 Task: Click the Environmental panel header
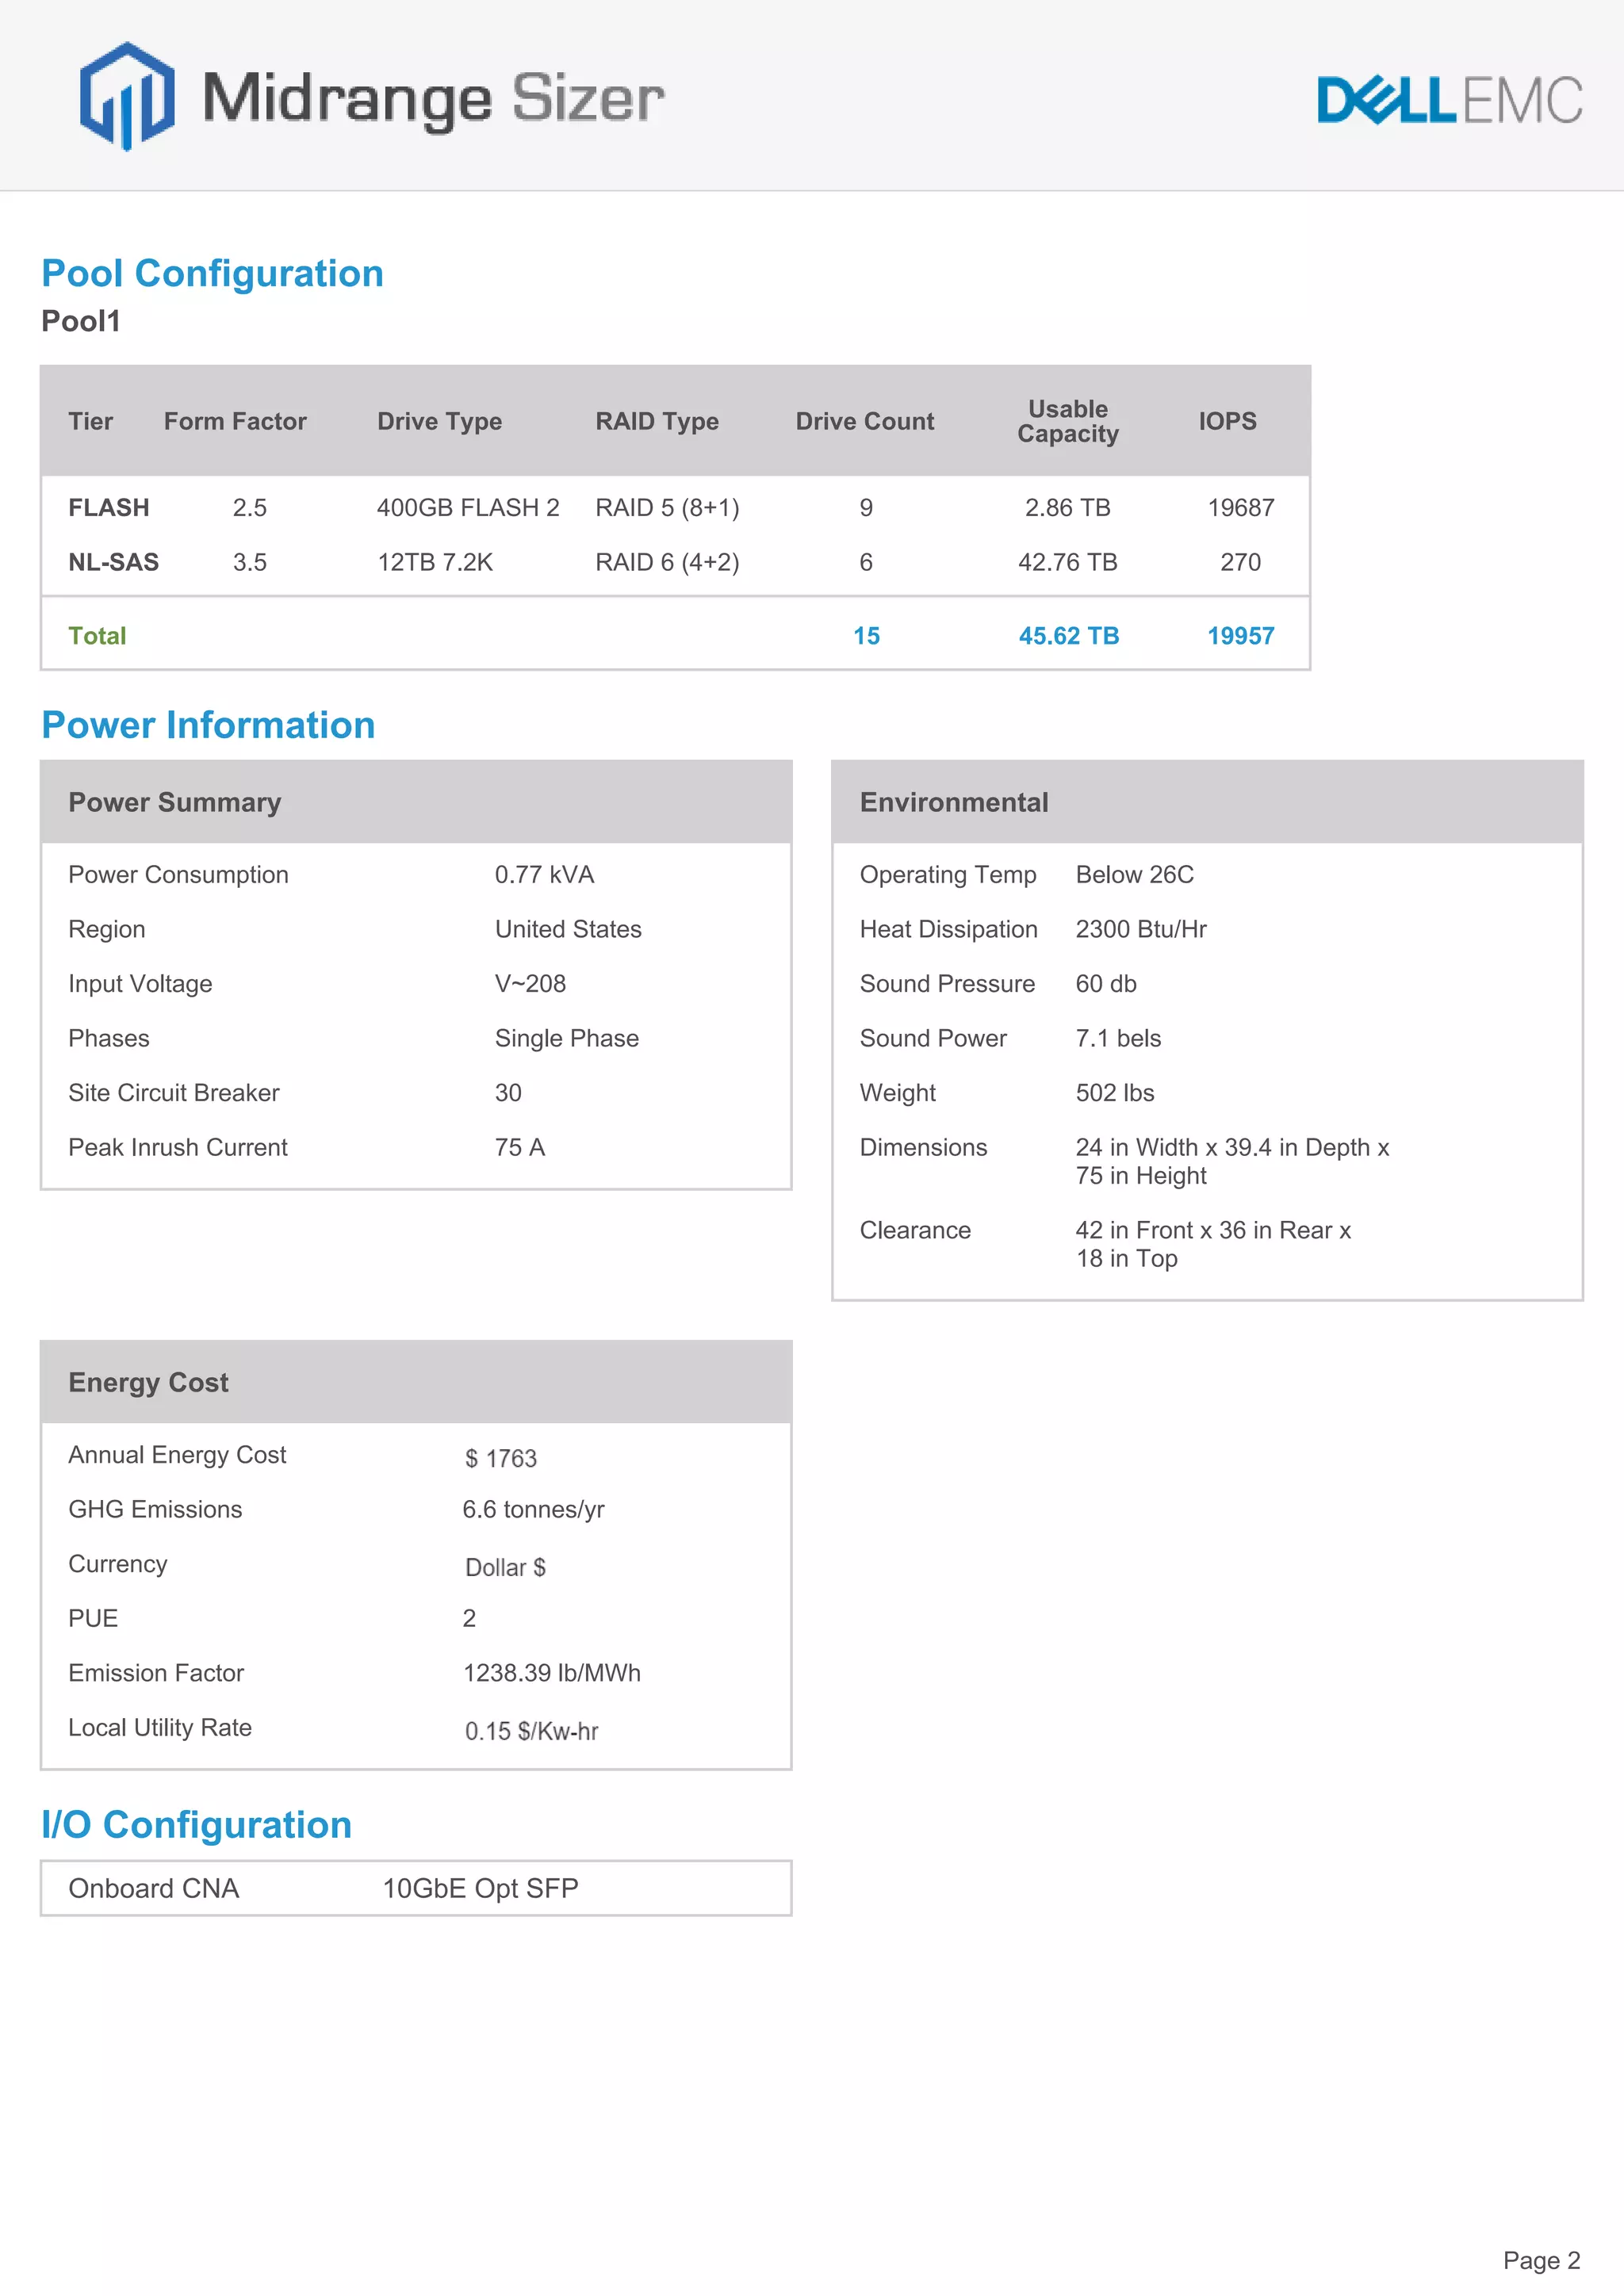pyautogui.click(x=953, y=802)
